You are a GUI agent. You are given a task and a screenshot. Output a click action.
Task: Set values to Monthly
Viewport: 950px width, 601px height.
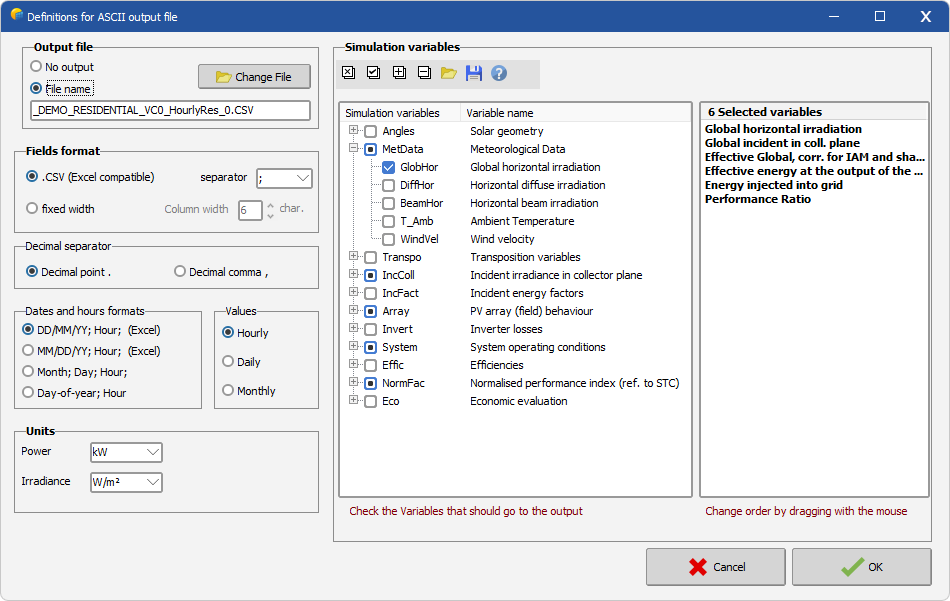pos(228,390)
